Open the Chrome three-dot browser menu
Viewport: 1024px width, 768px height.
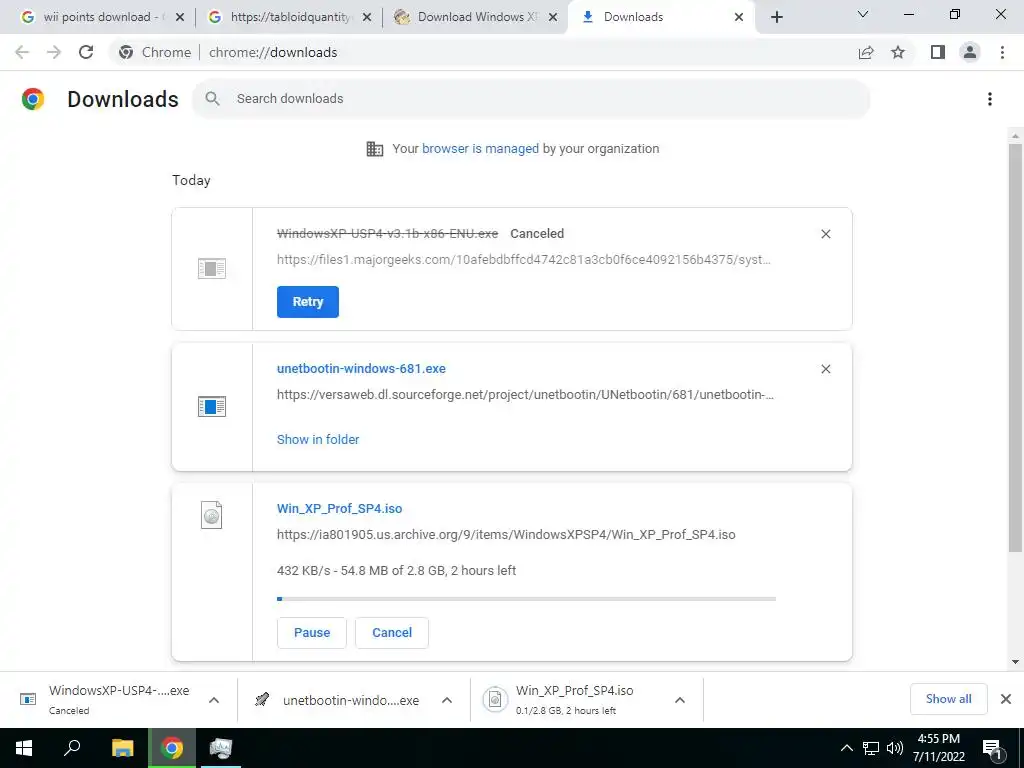(1002, 52)
